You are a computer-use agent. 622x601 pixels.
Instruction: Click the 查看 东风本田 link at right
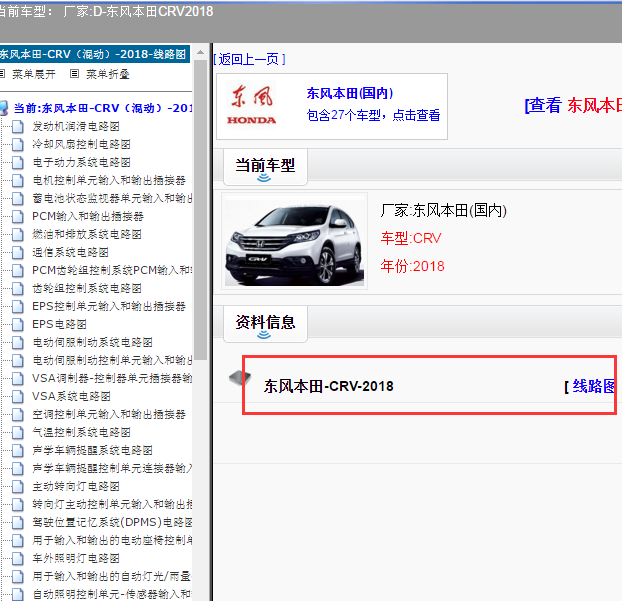click(573, 106)
